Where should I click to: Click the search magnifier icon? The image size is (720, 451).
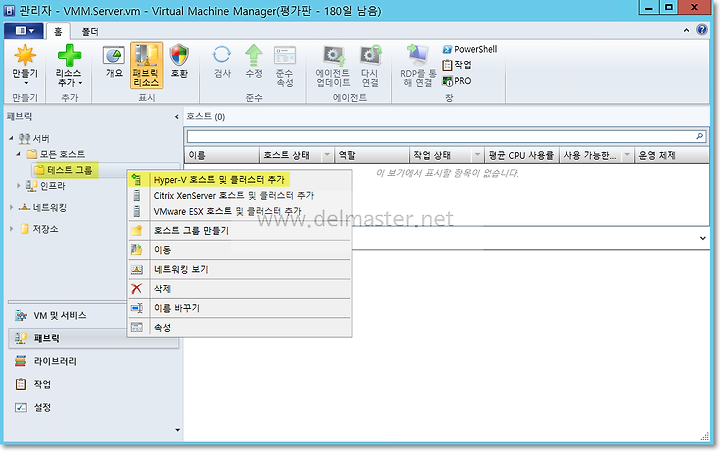coord(699,136)
